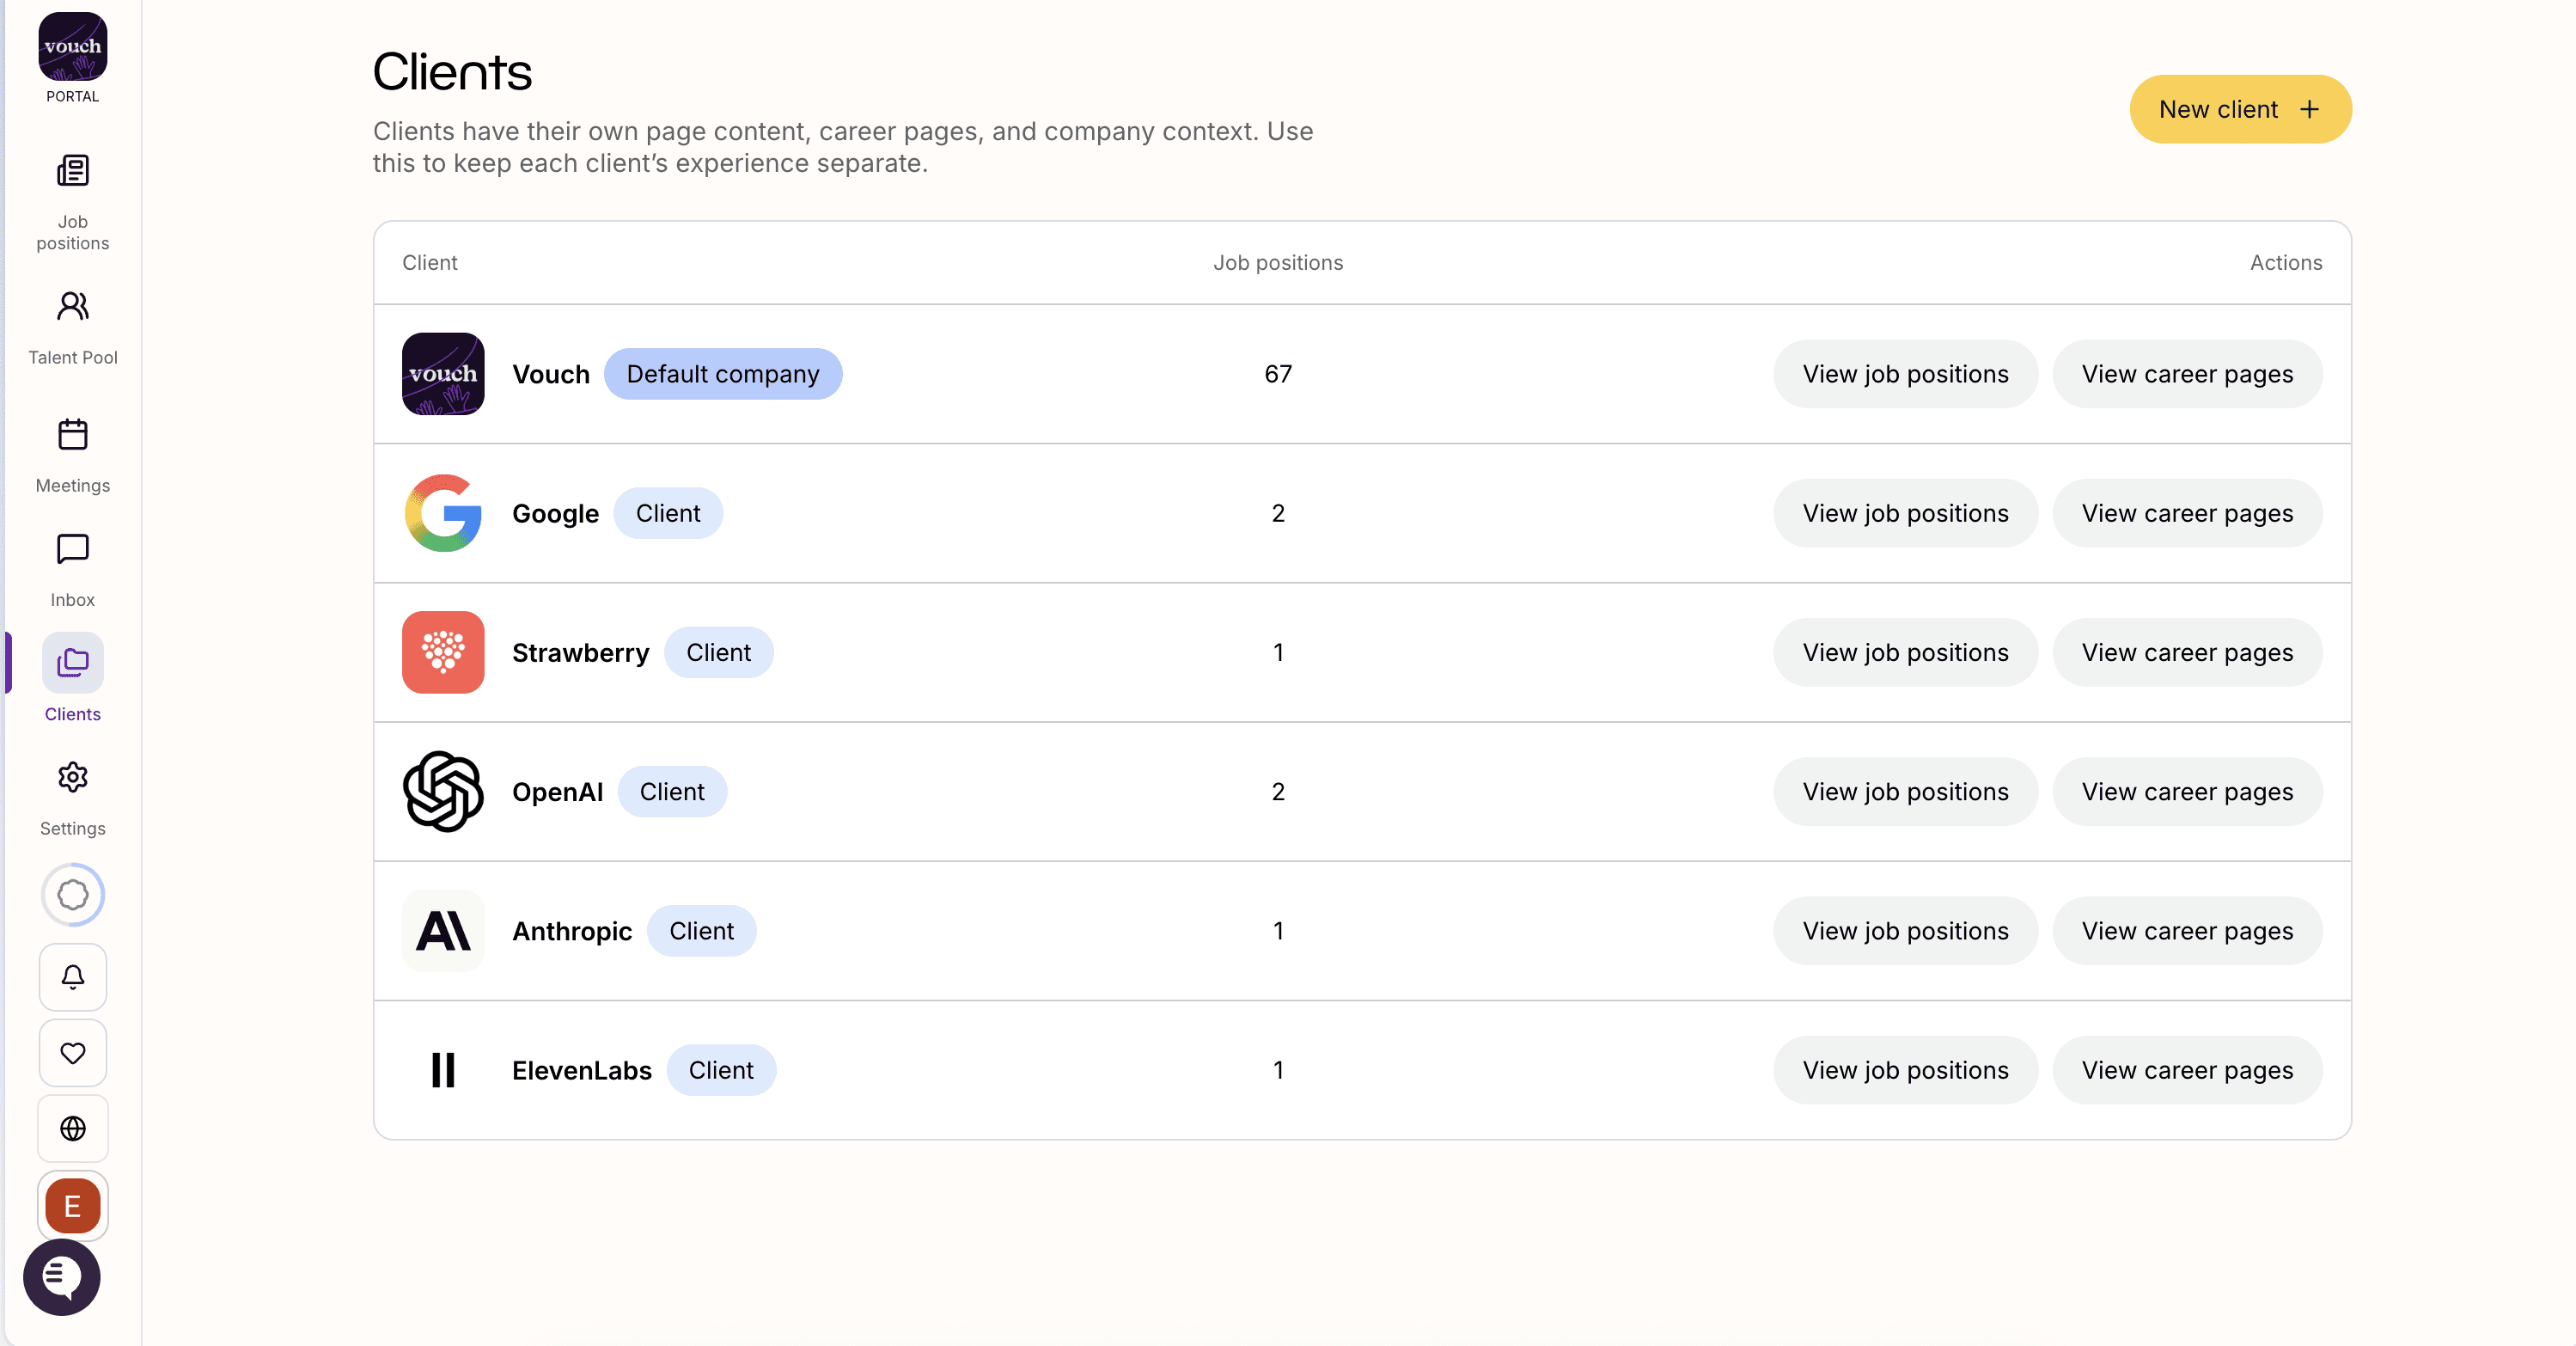The width and height of the screenshot is (2576, 1346).
Task: Click the Default company badge
Action: coord(722,374)
